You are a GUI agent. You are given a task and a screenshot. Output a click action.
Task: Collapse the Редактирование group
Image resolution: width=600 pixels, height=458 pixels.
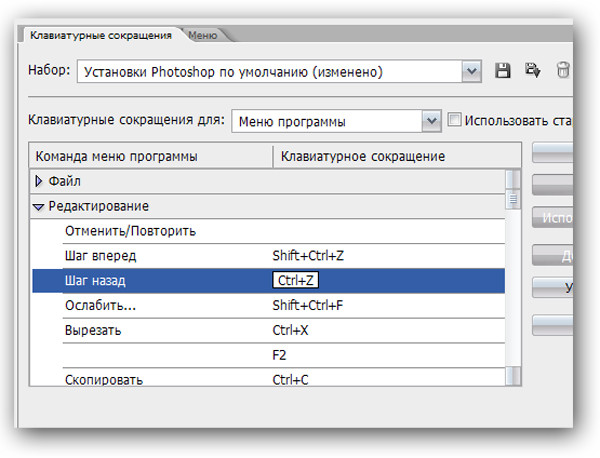click(38, 207)
